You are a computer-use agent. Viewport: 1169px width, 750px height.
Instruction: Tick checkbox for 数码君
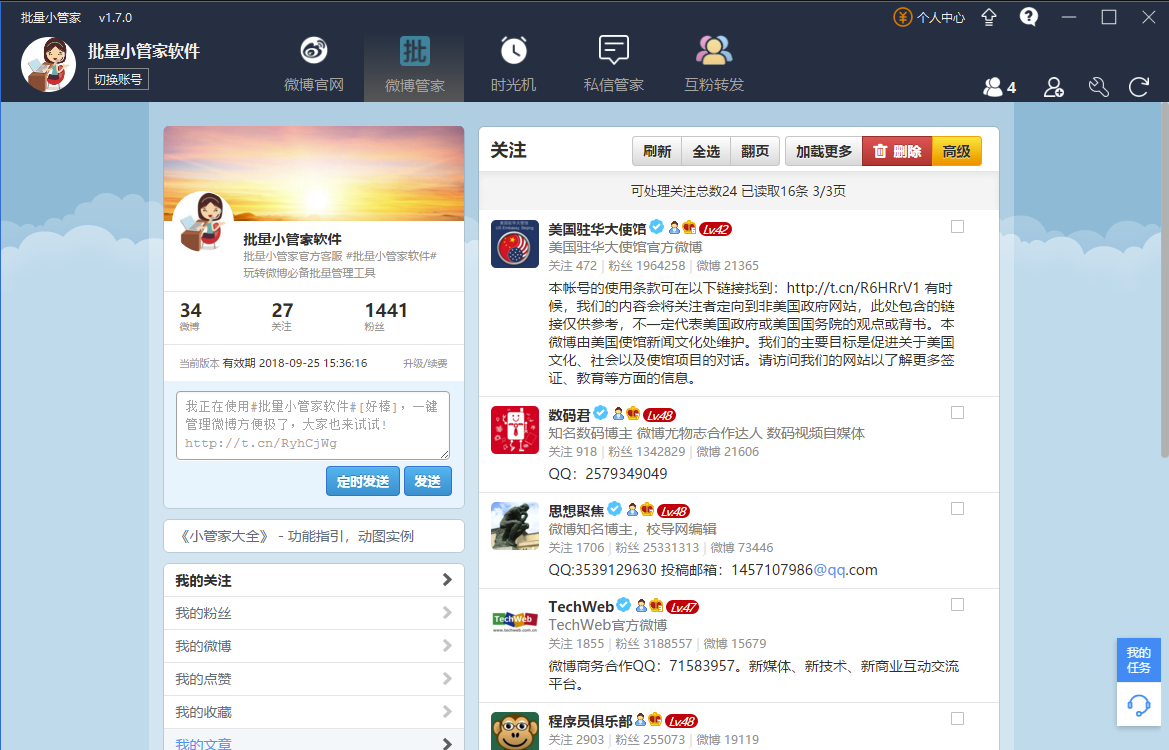(957, 412)
